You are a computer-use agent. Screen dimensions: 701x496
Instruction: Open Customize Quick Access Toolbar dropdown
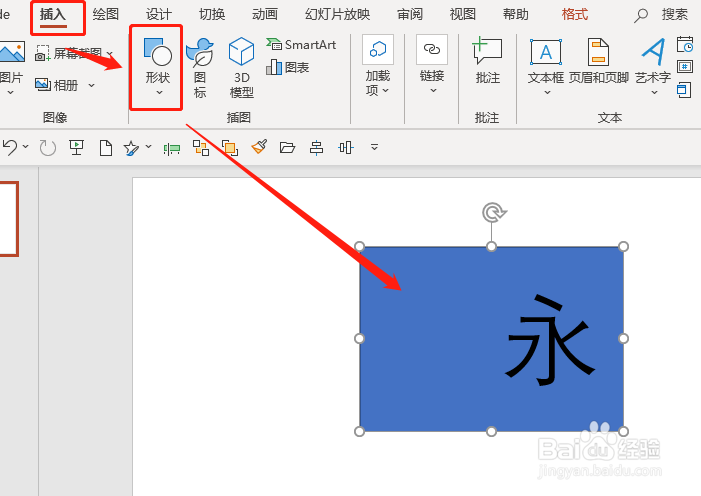click(375, 147)
